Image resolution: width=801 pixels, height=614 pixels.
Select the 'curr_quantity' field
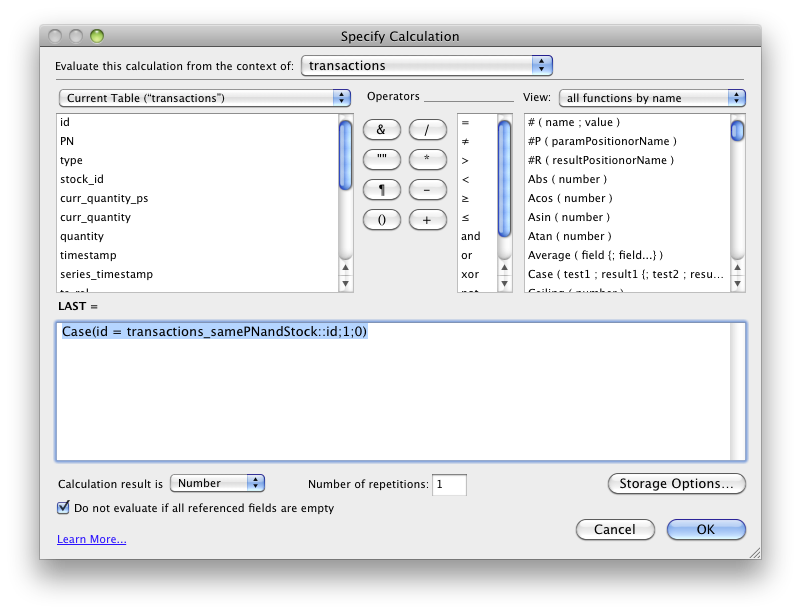pos(197,217)
